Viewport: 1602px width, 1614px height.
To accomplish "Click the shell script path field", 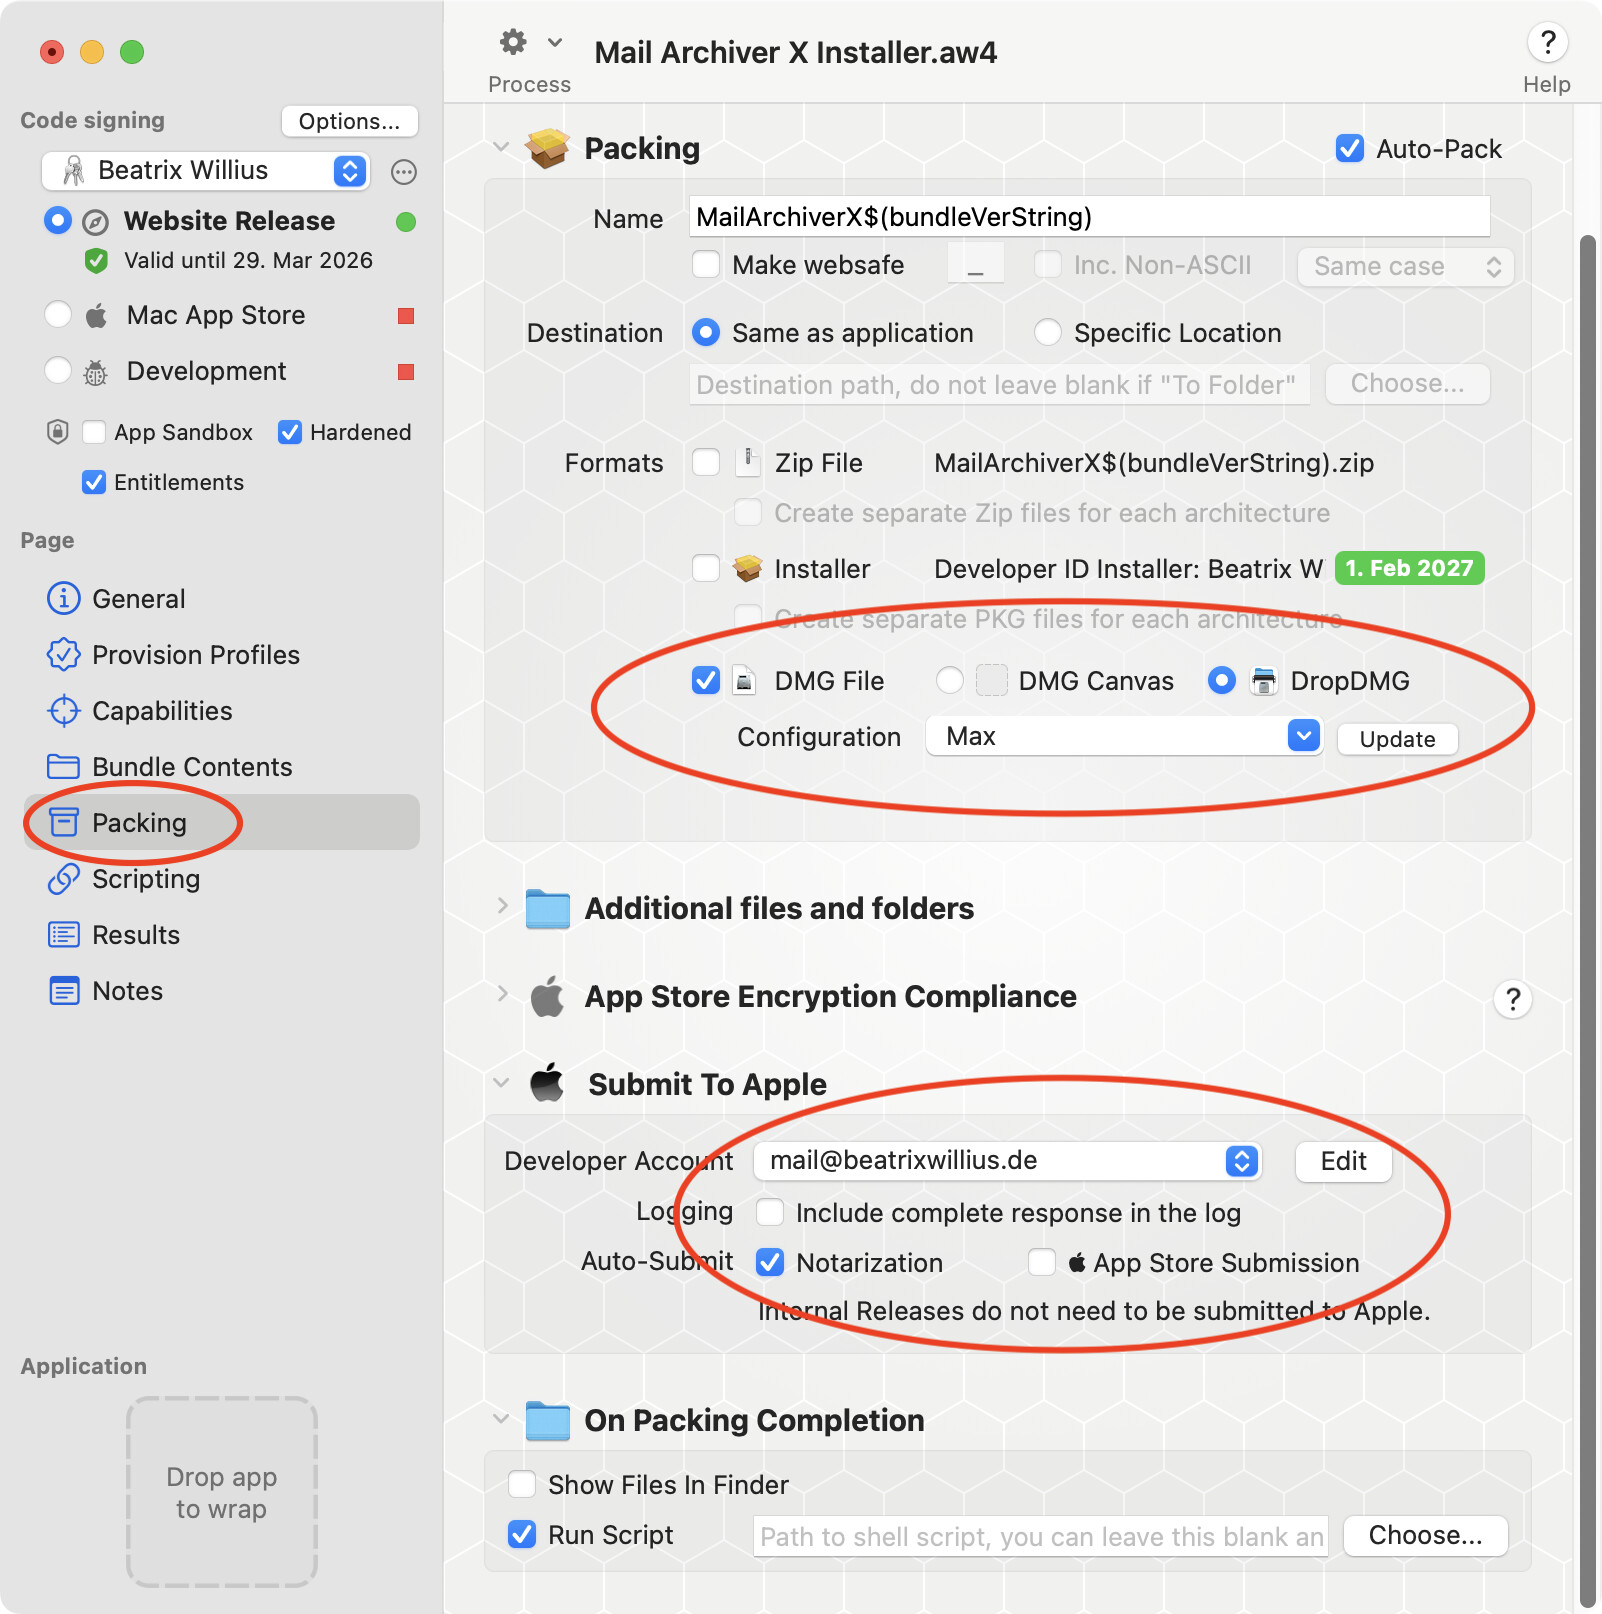I will [x=1040, y=1536].
